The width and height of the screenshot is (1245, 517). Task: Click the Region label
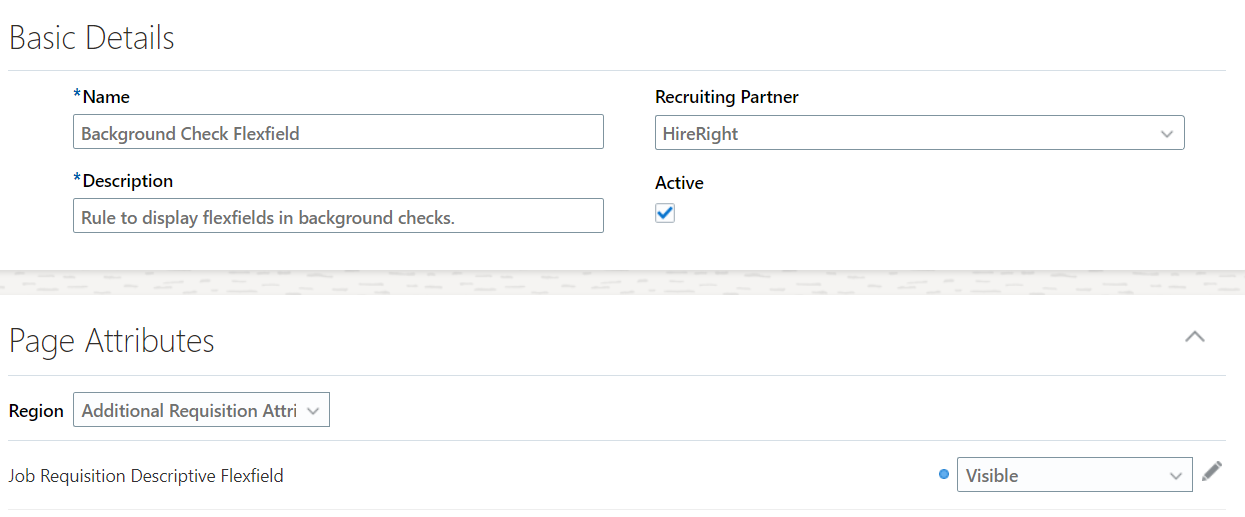point(36,411)
